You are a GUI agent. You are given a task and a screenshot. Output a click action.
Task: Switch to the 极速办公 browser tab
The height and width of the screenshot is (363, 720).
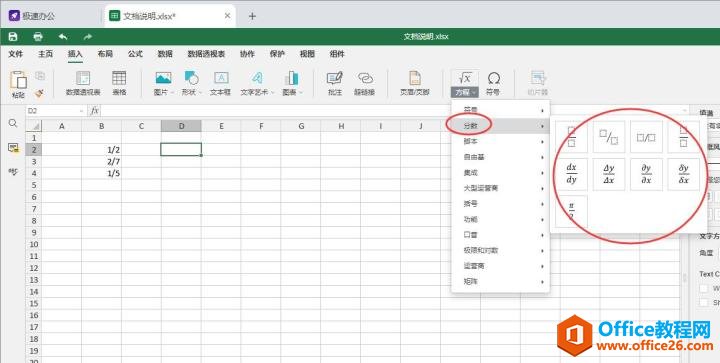[51, 16]
